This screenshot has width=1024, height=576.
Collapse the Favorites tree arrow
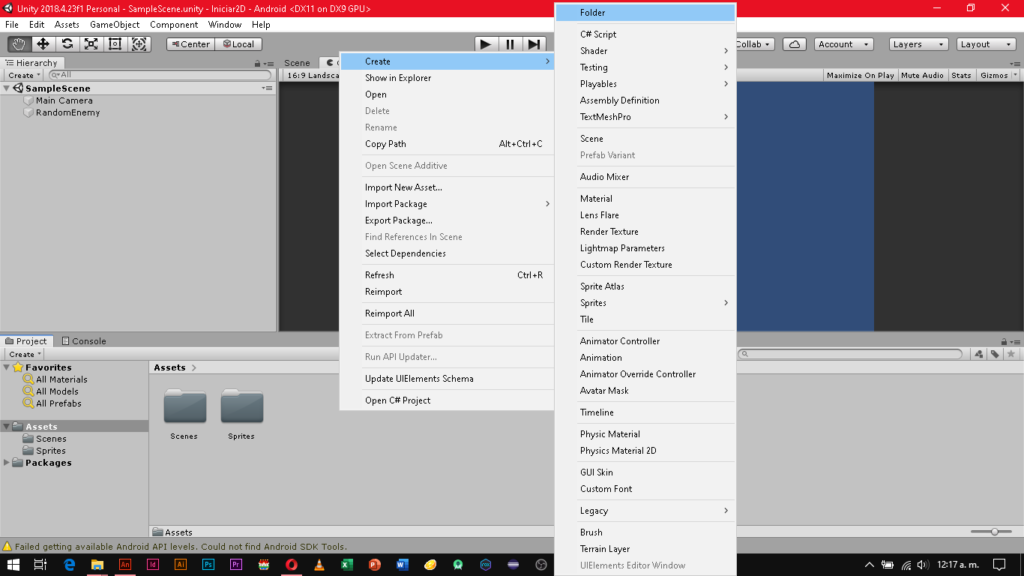coord(7,368)
